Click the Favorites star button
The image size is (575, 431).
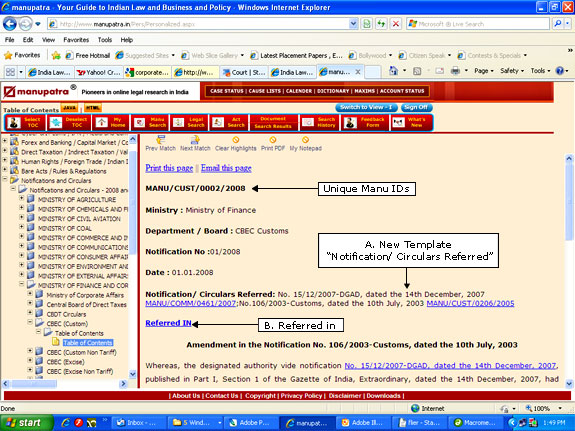tap(22, 55)
